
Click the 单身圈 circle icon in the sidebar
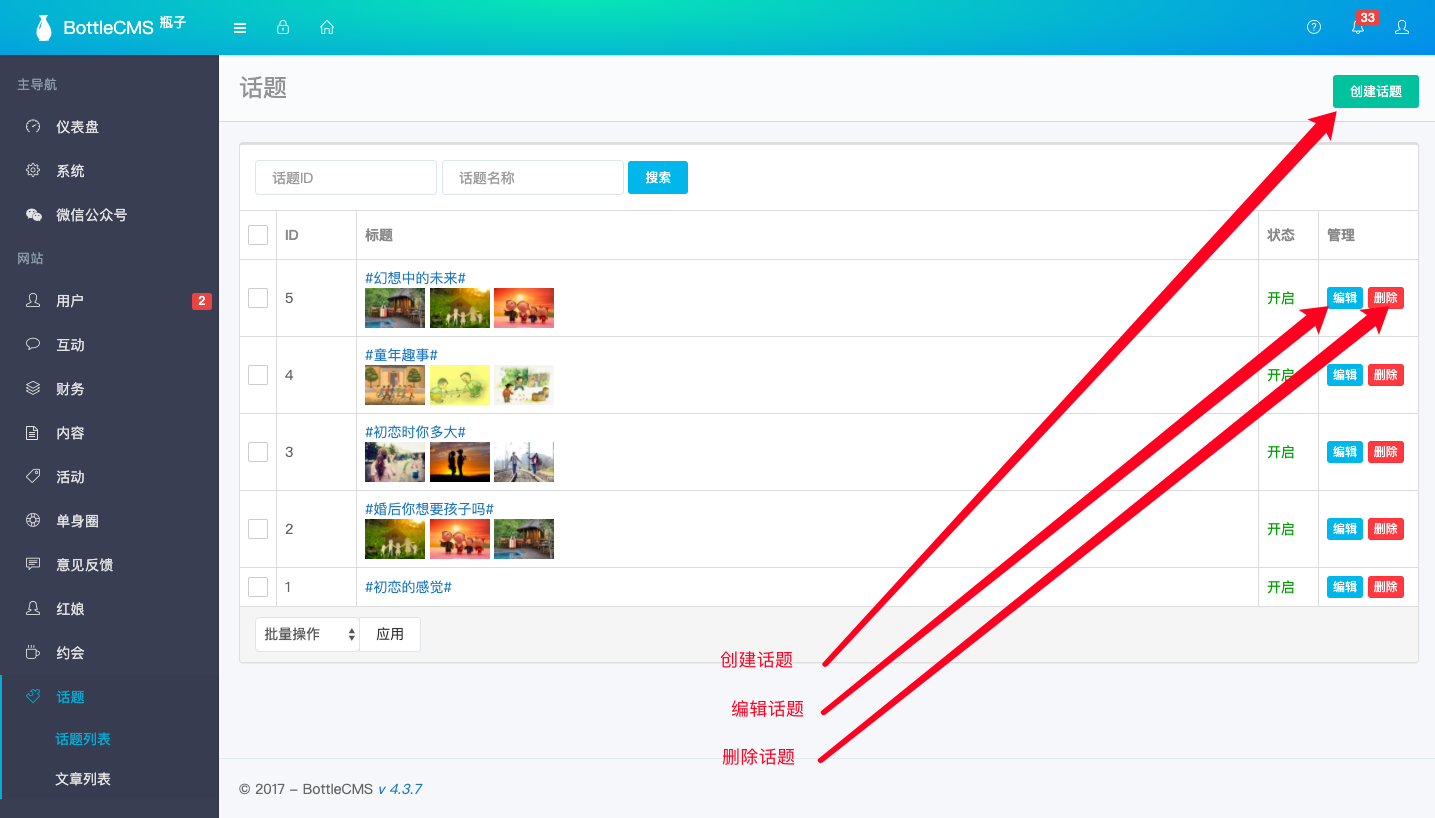[x=33, y=521]
